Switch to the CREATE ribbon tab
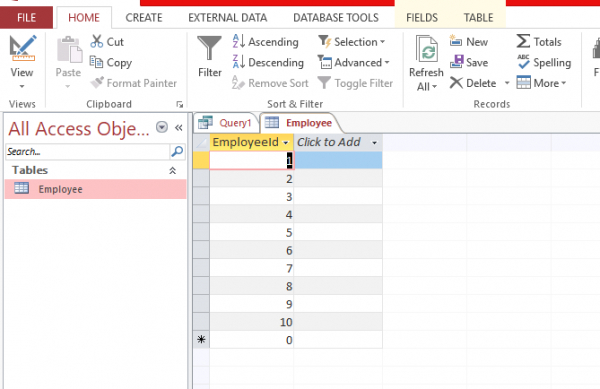 point(144,18)
